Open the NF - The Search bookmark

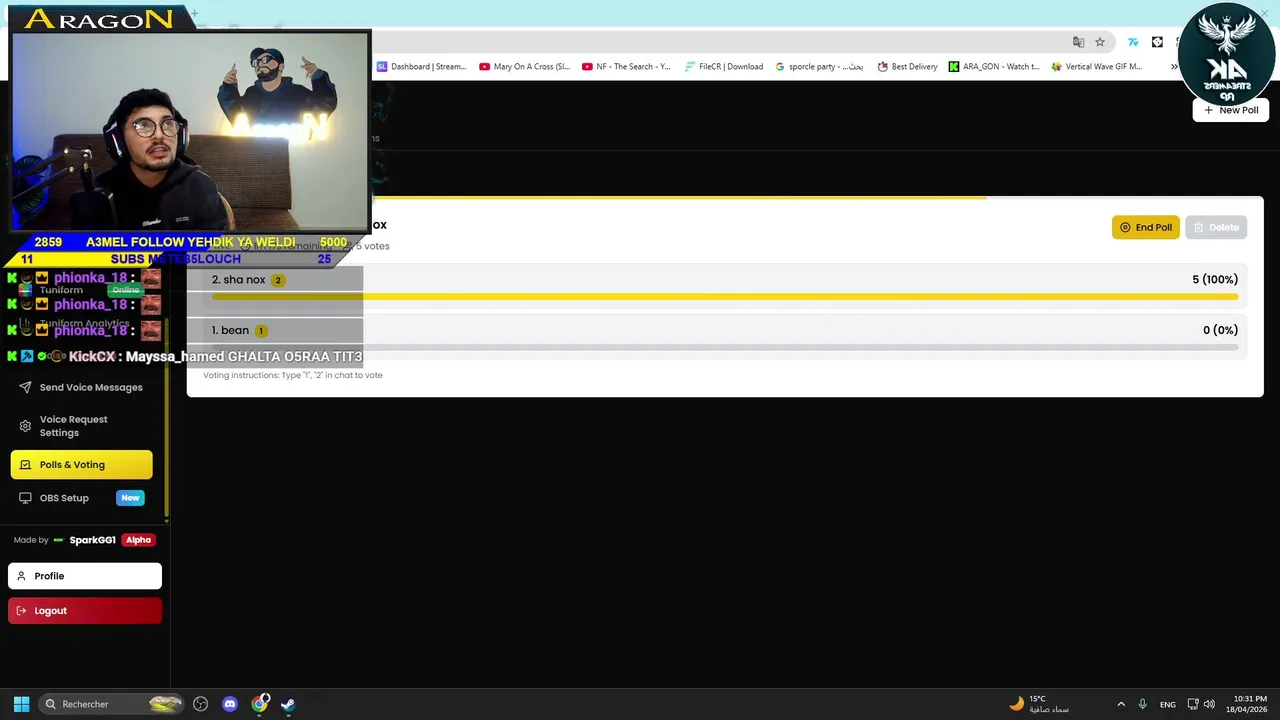tap(626, 67)
